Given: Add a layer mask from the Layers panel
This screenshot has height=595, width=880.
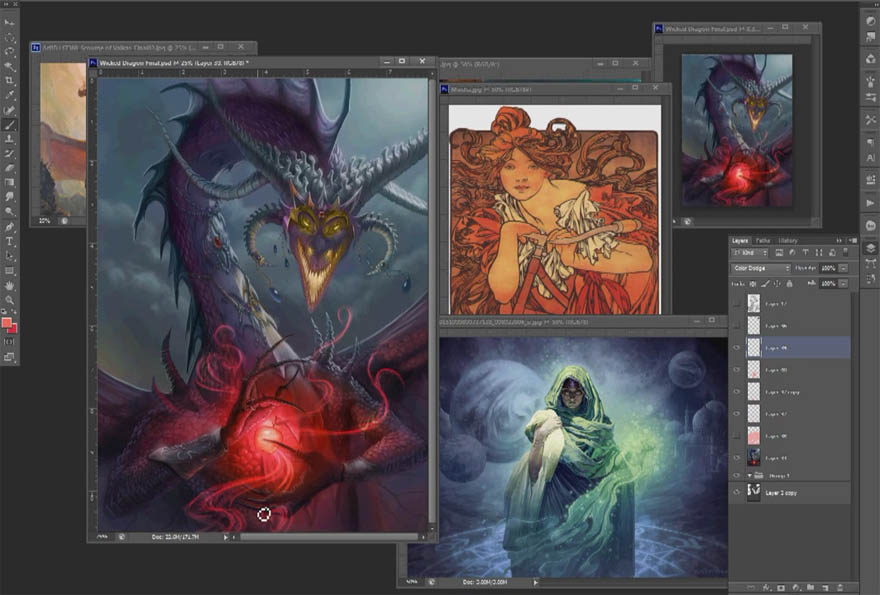Looking at the screenshot, I should pos(781,588).
